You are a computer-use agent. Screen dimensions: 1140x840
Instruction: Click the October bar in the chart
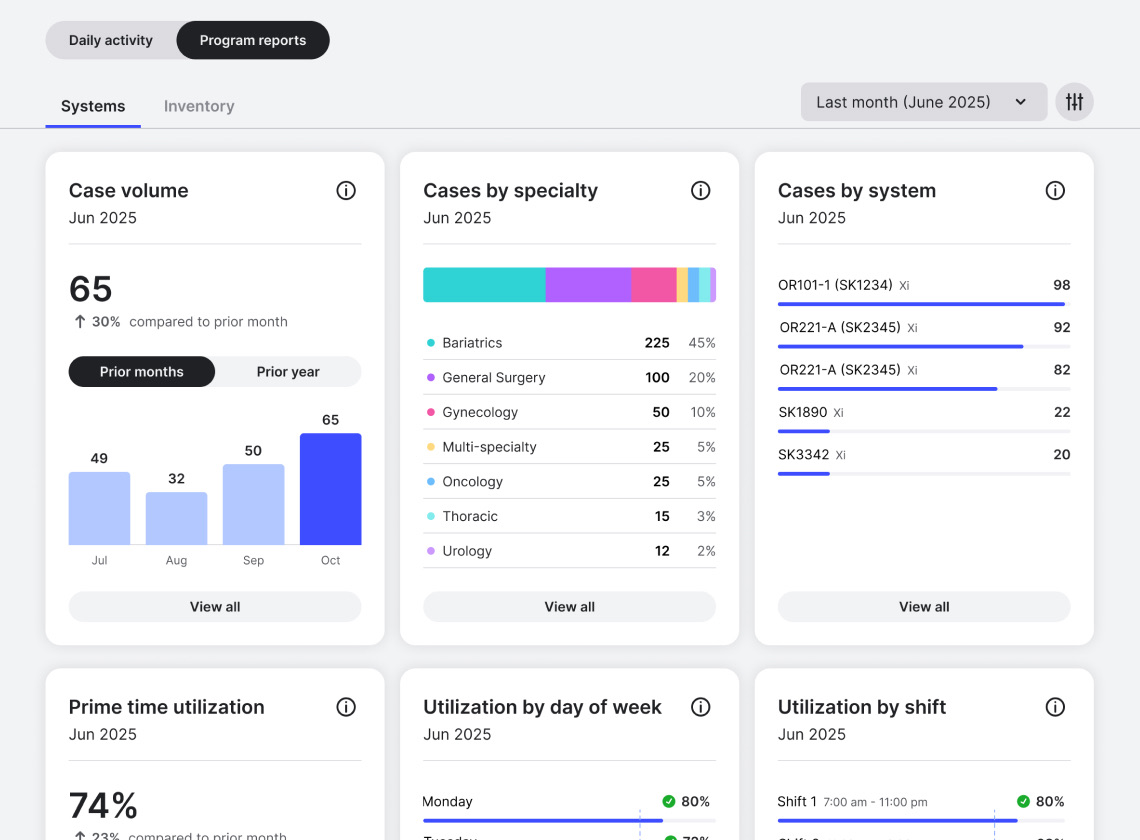click(x=330, y=488)
